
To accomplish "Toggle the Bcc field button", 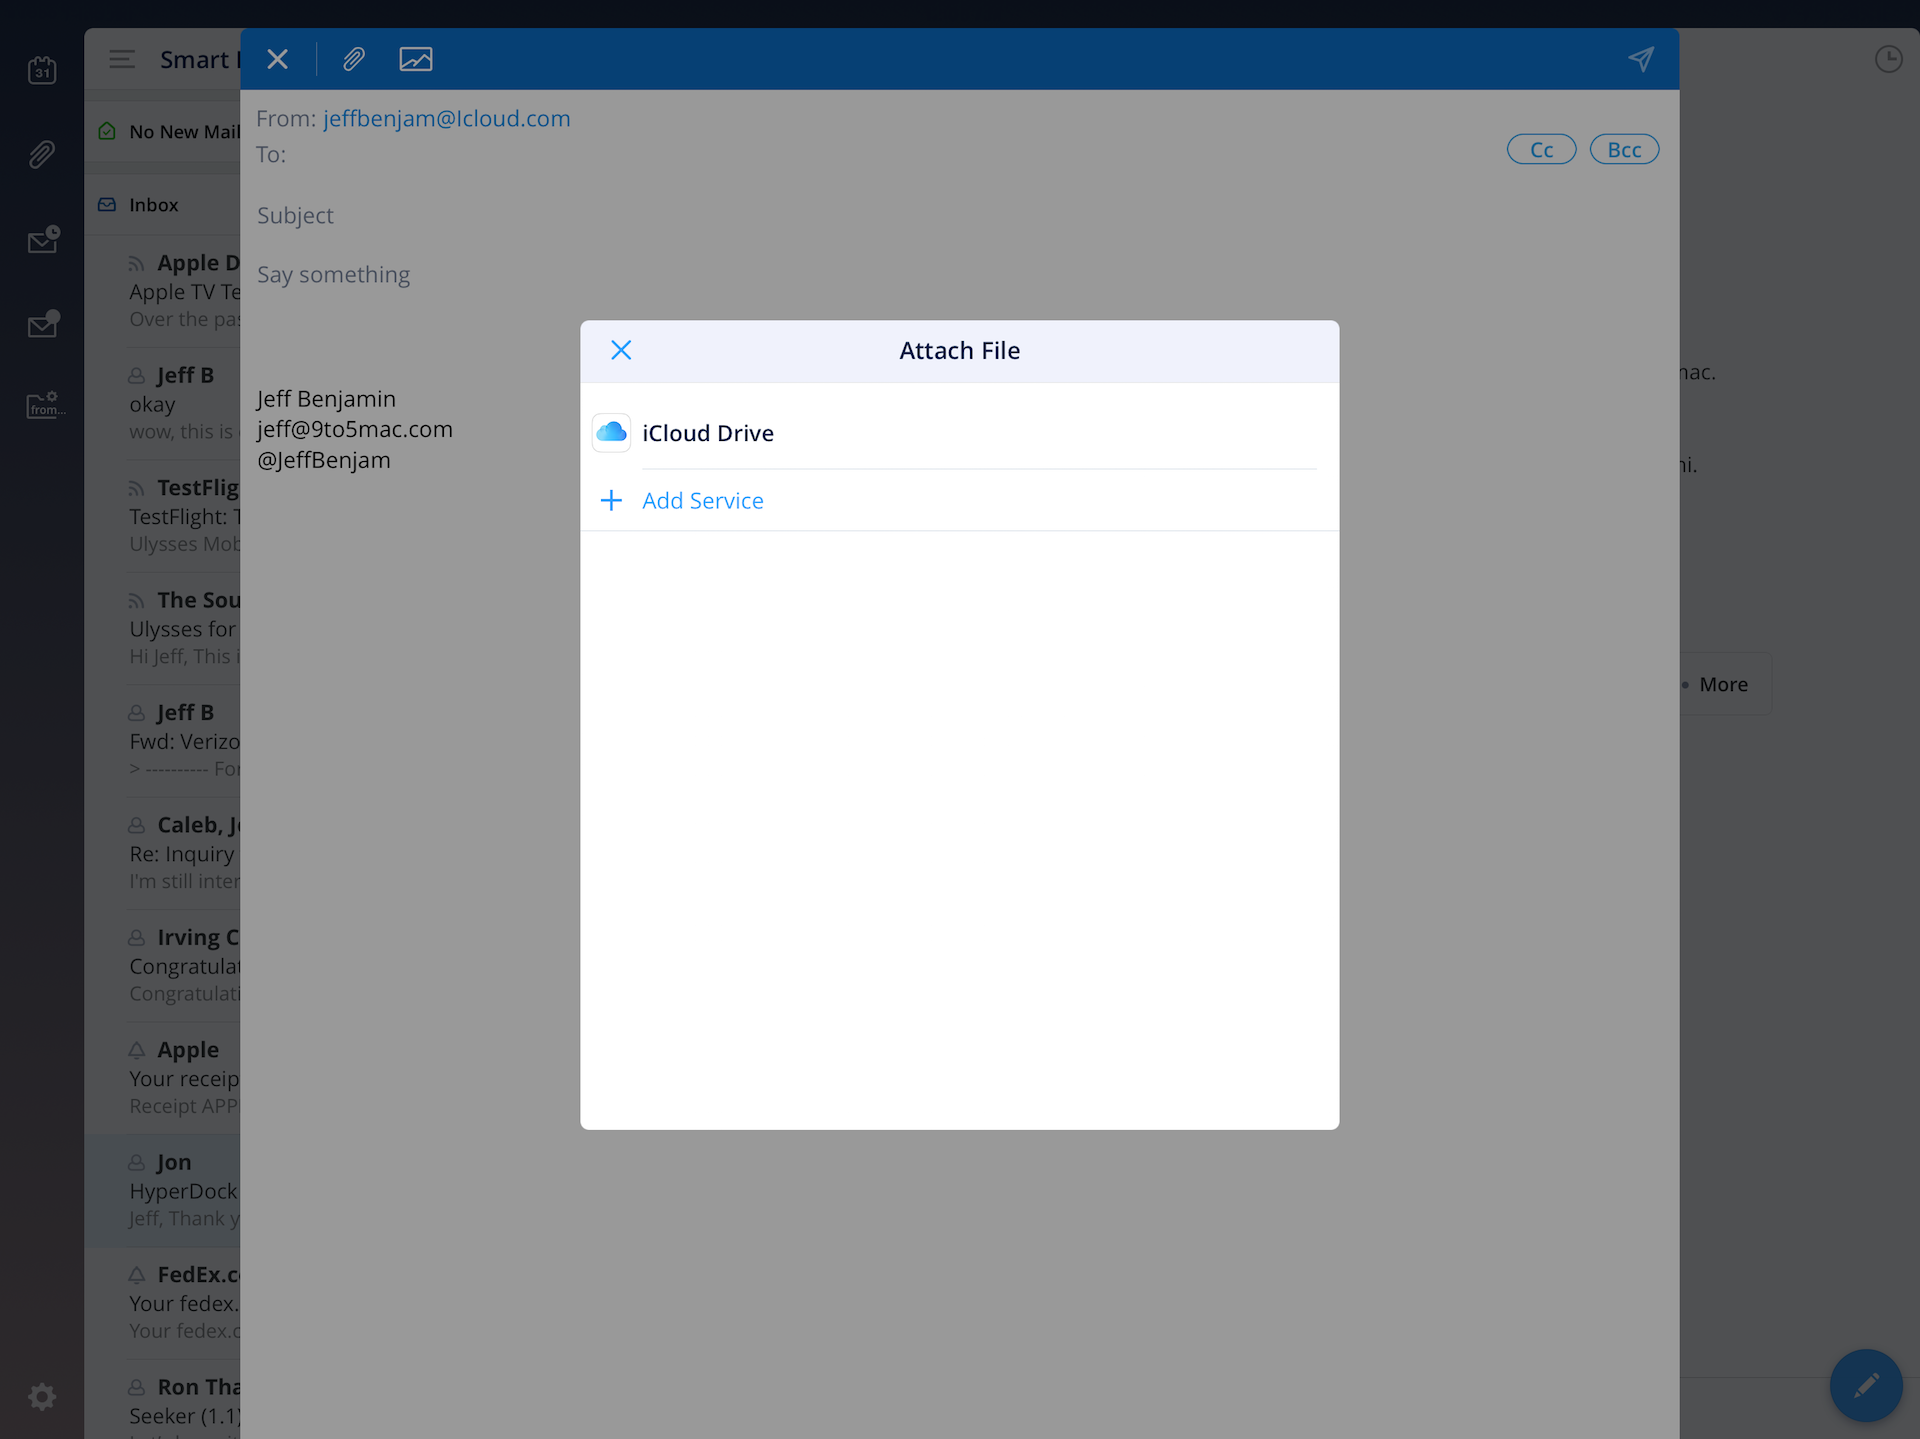I will [1624, 149].
